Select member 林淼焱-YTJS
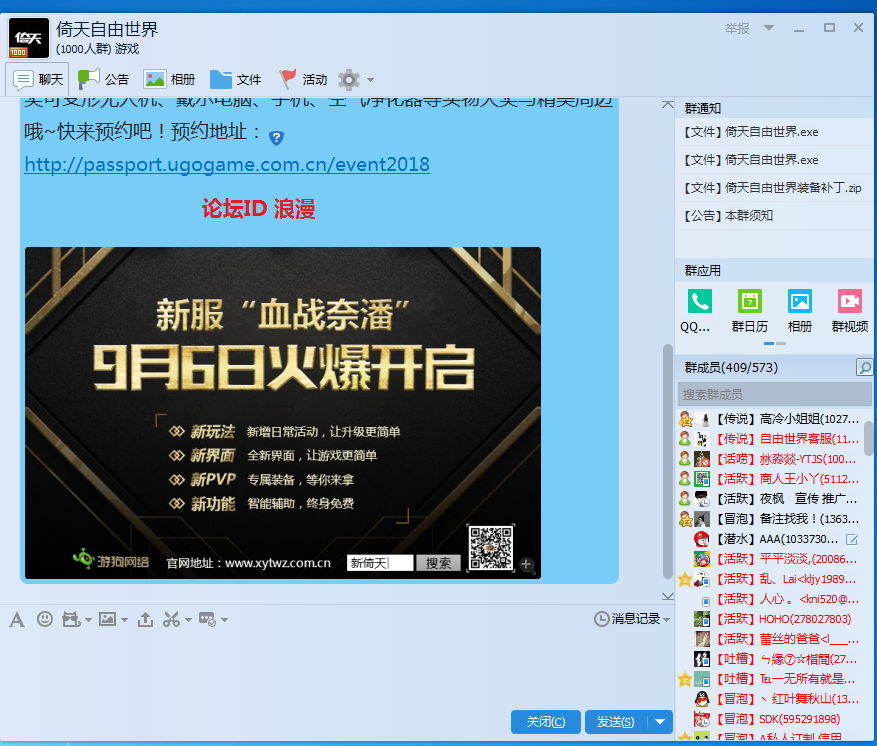The width and height of the screenshot is (877, 746). pos(775,459)
